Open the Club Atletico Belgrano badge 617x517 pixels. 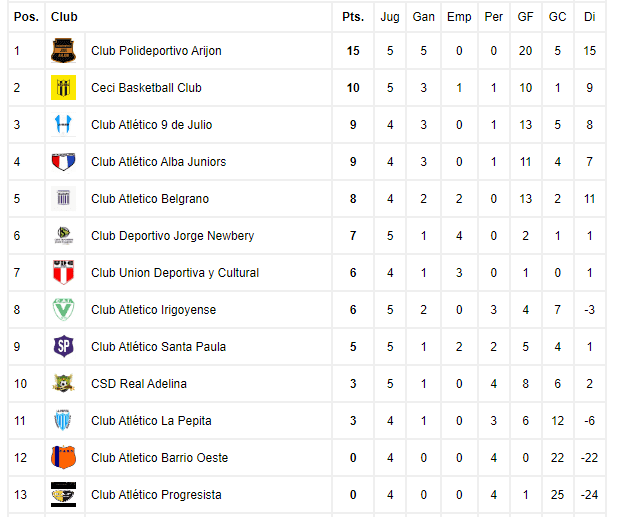pyautogui.click(x=63, y=199)
